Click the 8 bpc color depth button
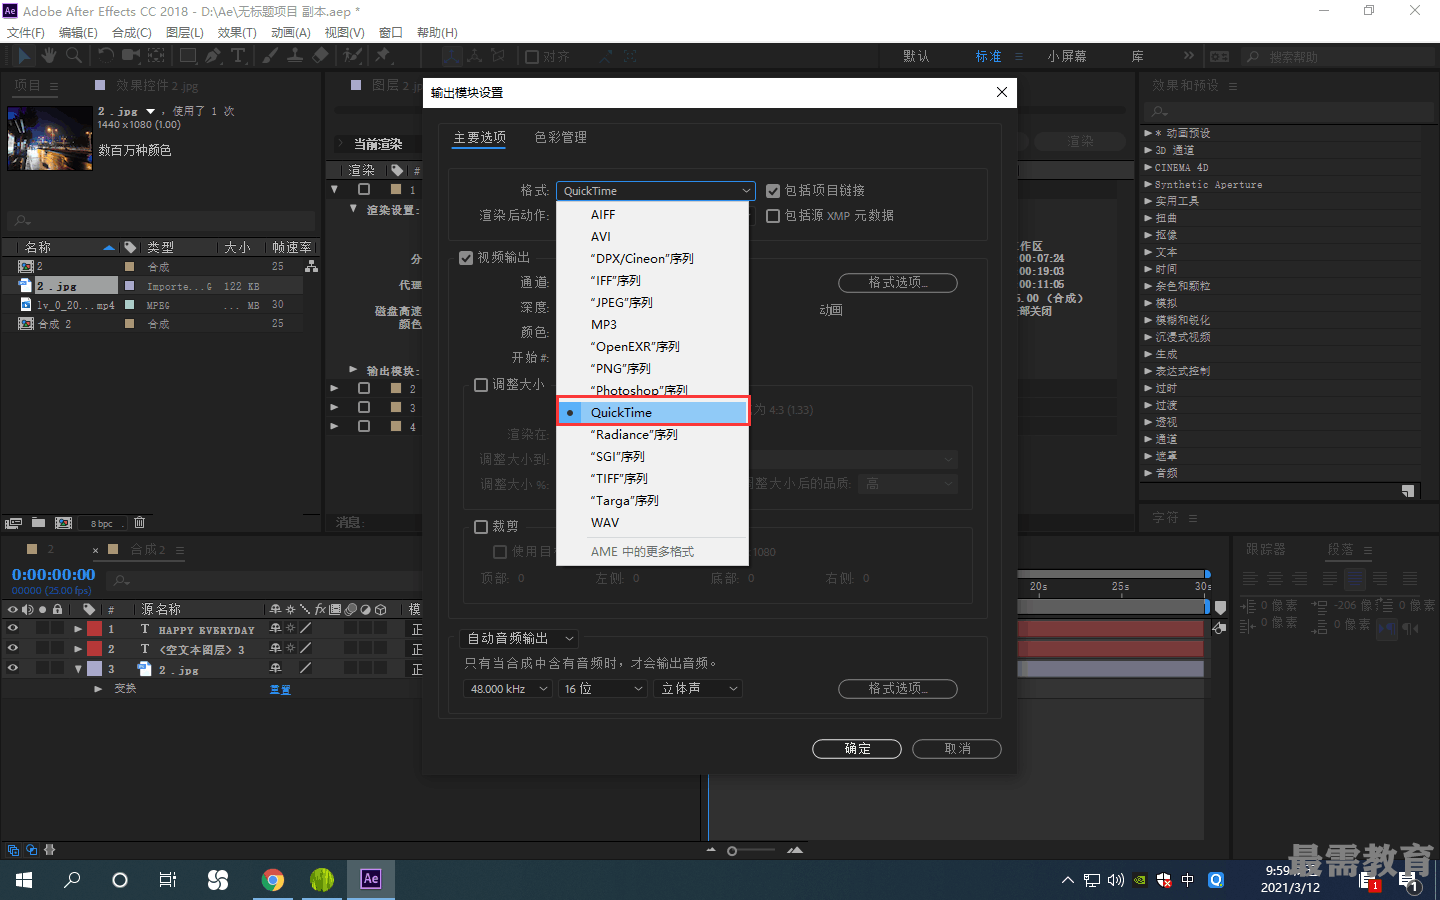 coord(102,524)
